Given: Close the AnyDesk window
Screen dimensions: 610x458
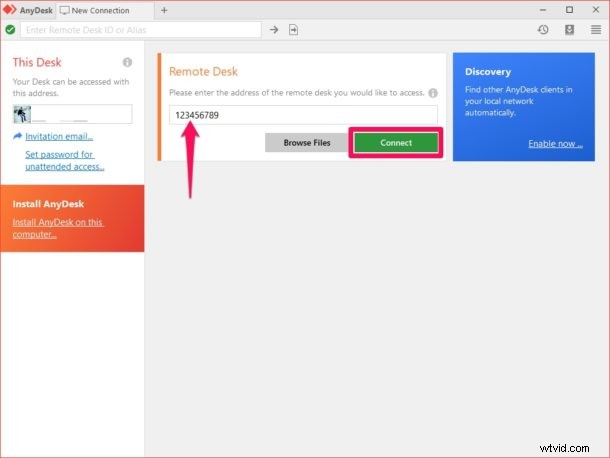Looking at the screenshot, I should 596,10.
